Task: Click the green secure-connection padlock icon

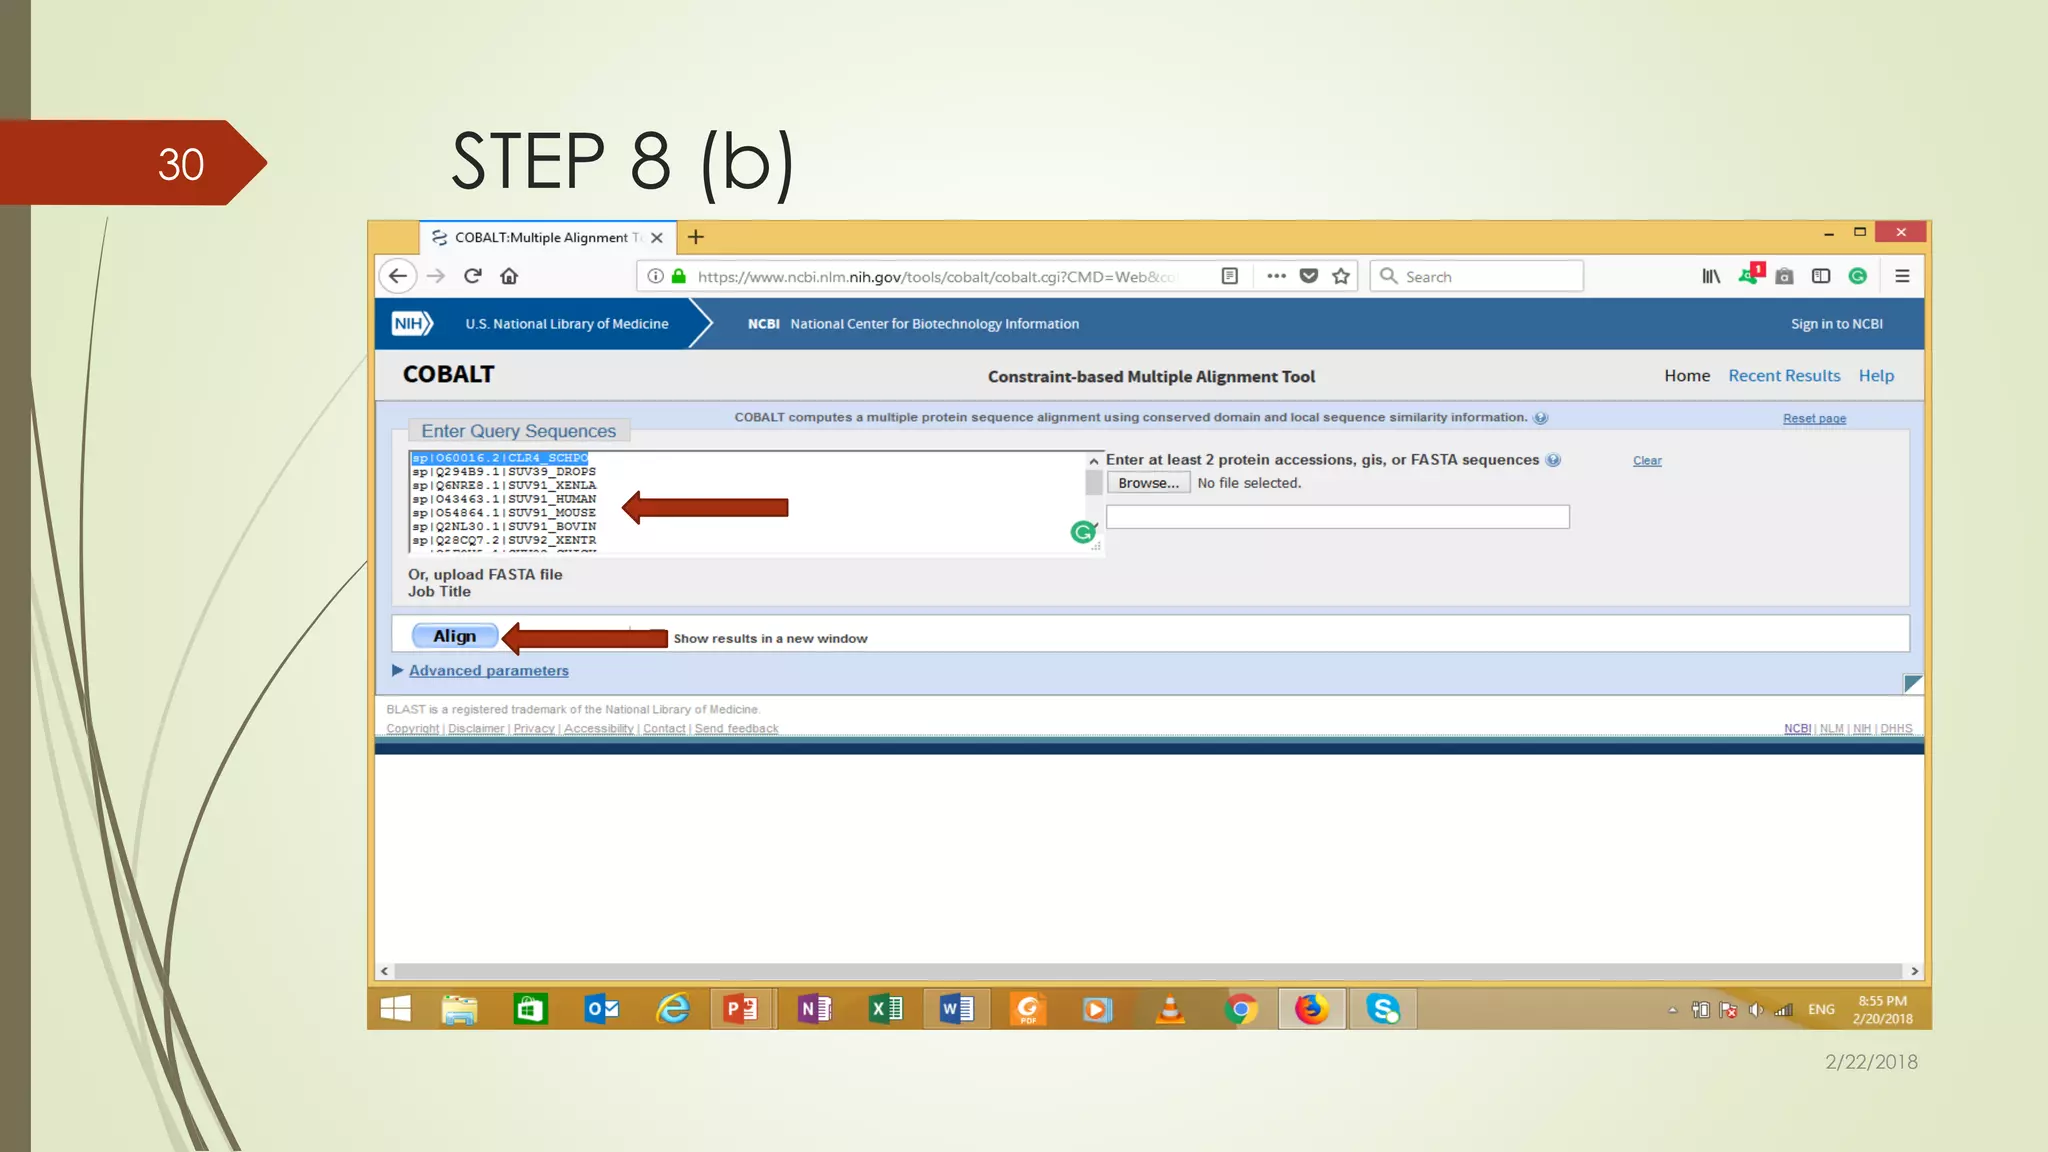Action: click(679, 276)
